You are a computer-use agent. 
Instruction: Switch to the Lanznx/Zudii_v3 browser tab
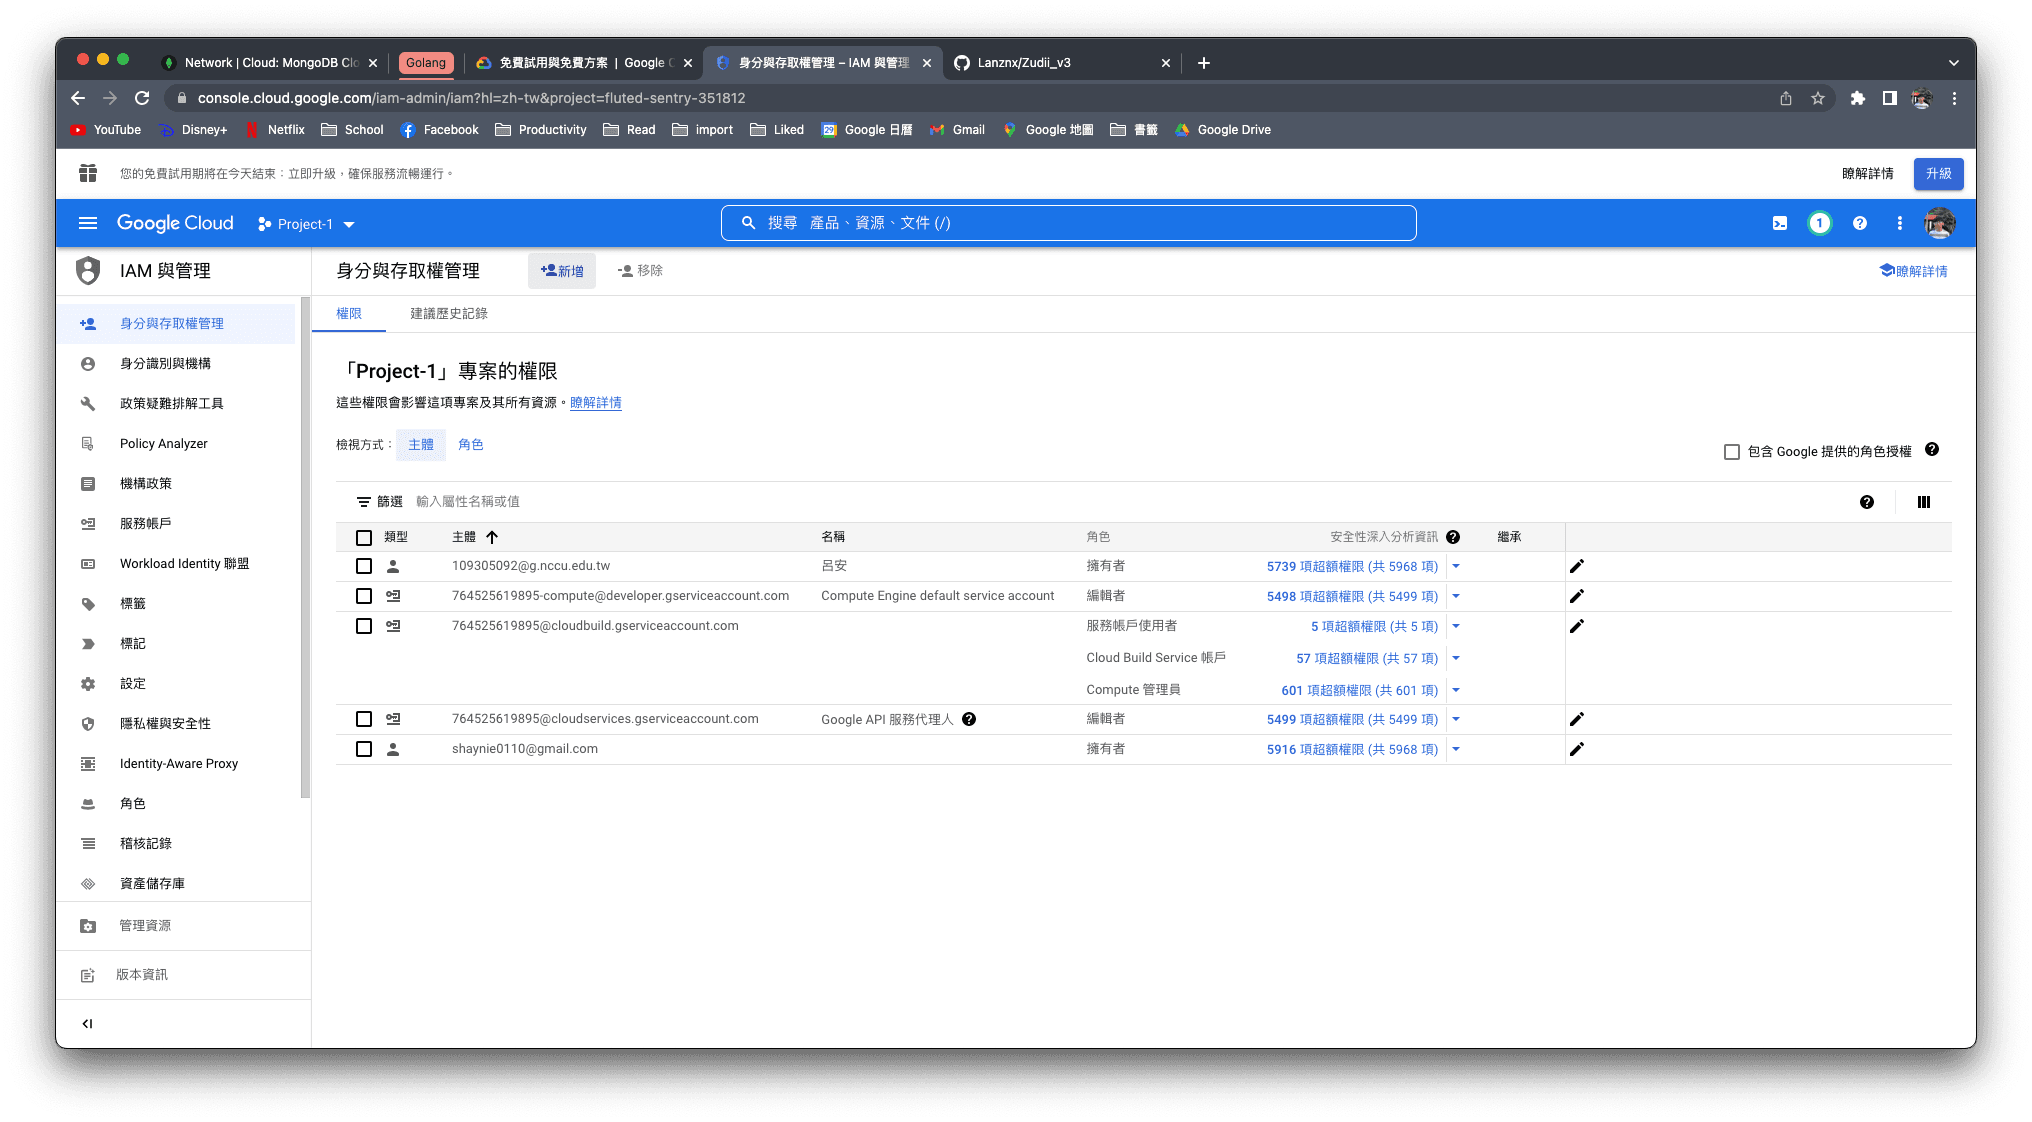pyautogui.click(x=1060, y=63)
